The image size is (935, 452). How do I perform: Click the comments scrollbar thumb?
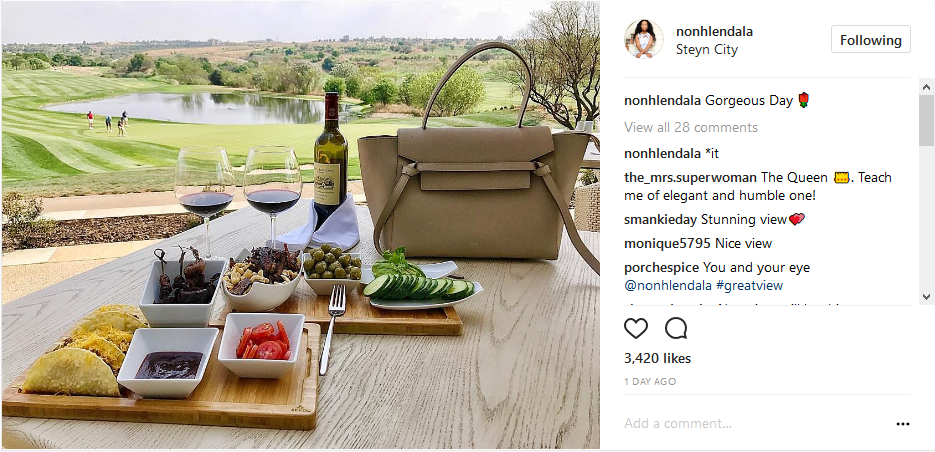[926, 119]
